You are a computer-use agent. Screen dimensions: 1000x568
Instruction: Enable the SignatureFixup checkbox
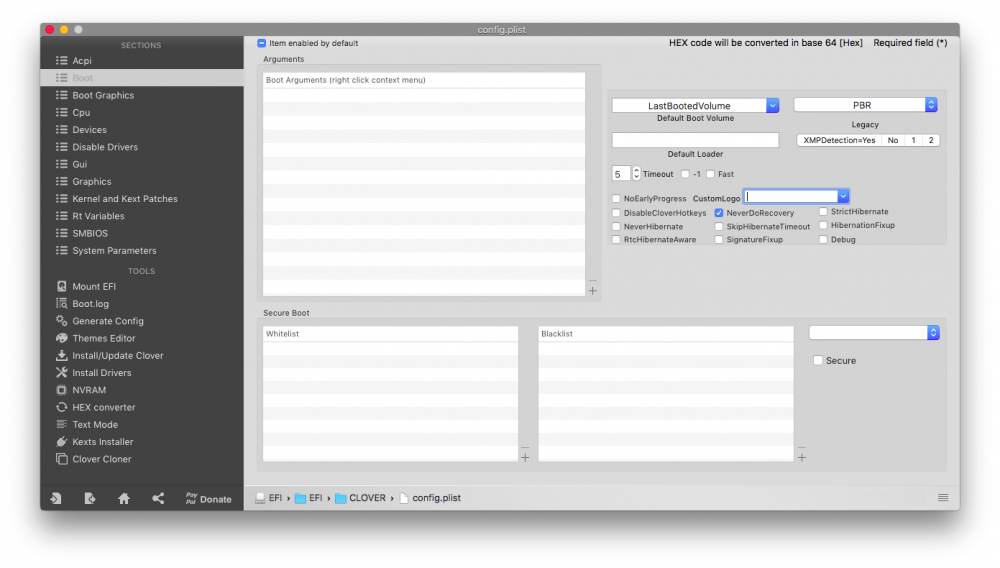coord(719,240)
